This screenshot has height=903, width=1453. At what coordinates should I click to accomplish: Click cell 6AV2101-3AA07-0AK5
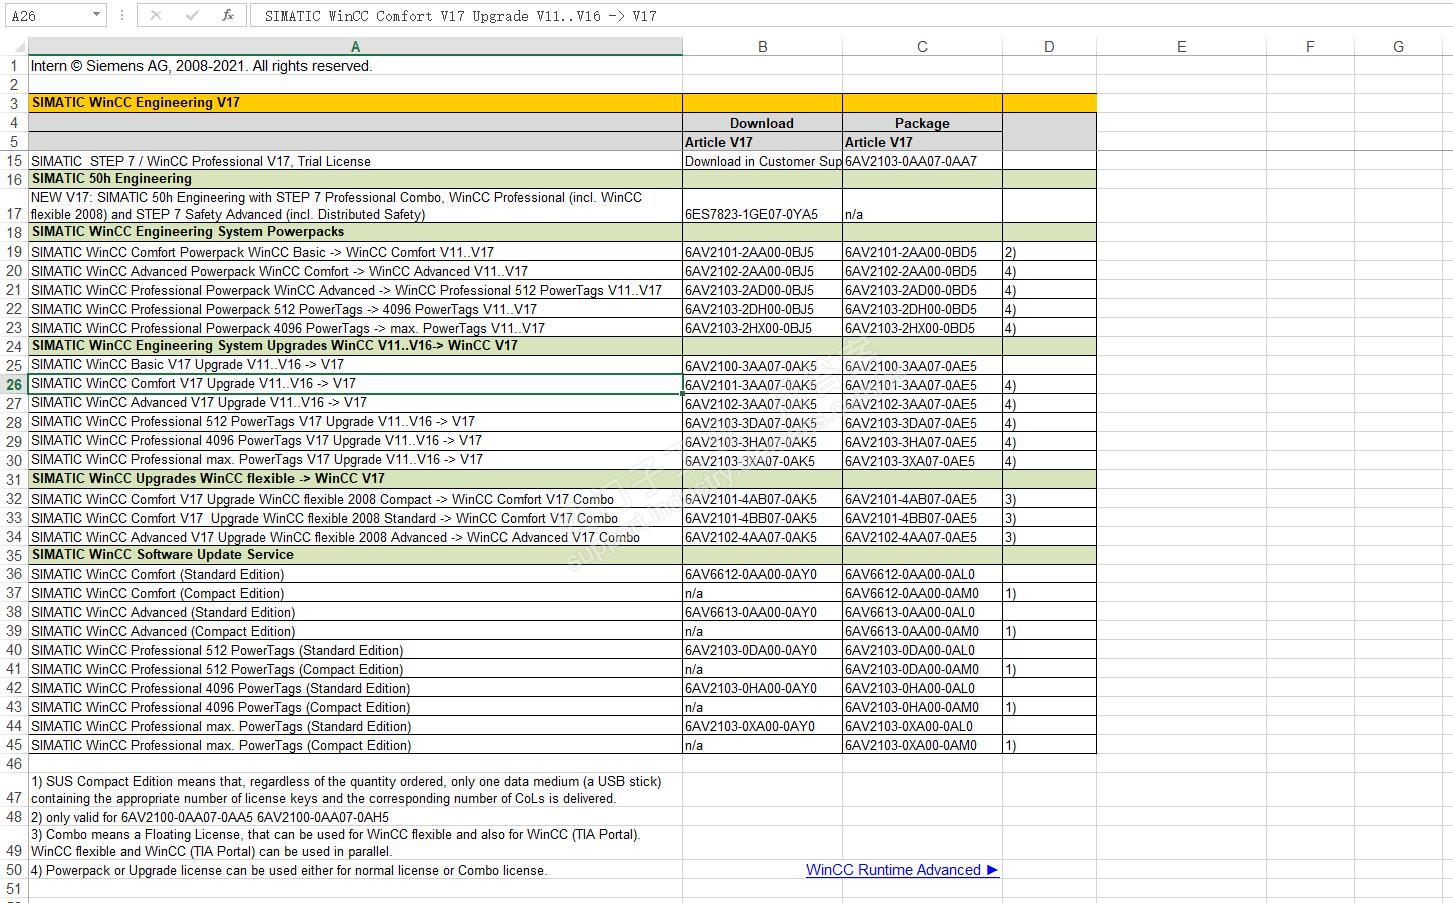(762, 385)
